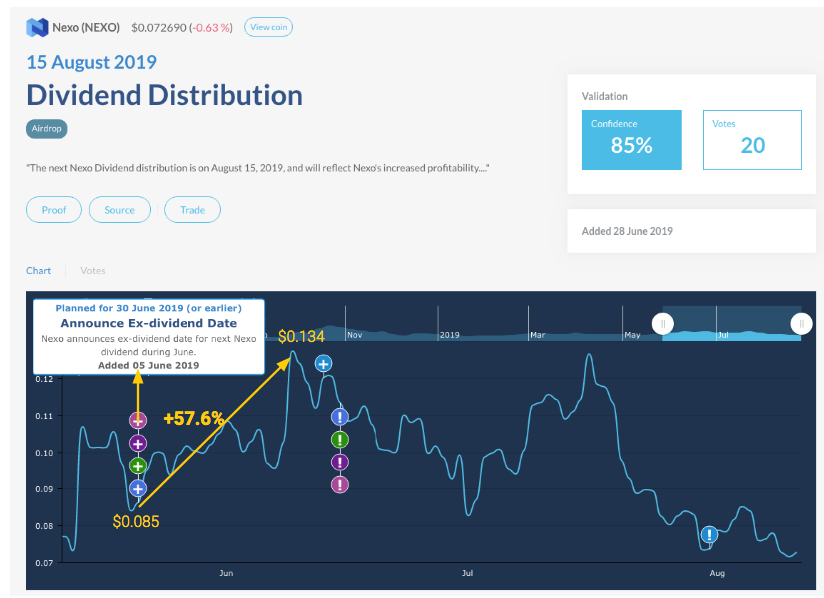
Task: Click the Nov label in the overview timeline
Action: [x=355, y=335]
